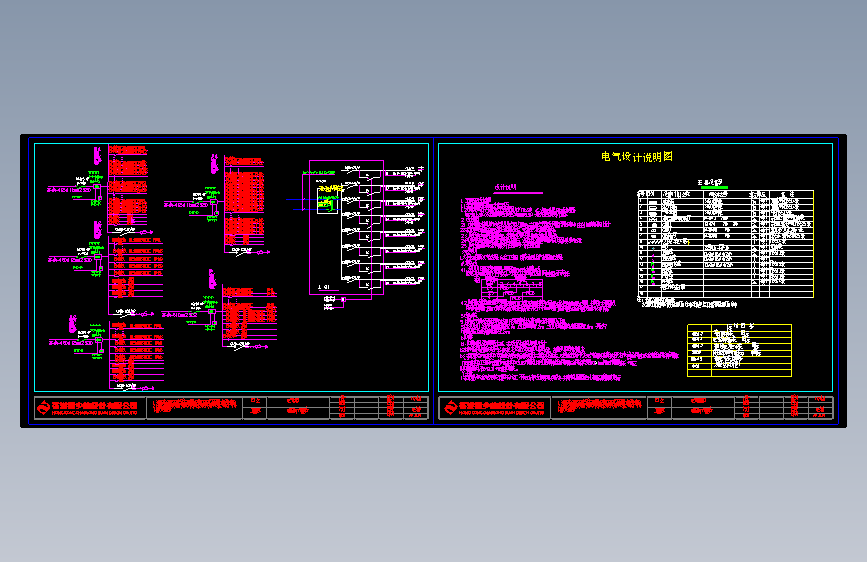Select the yellow-bordered legend table
867x562 pixels.
tap(739, 351)
